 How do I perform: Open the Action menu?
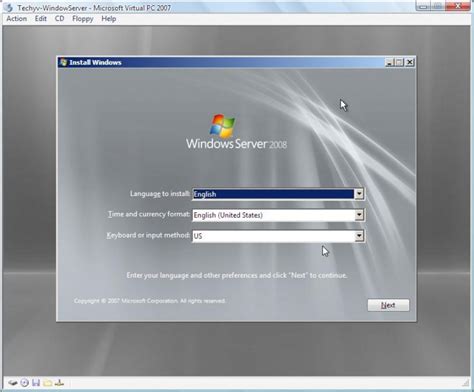tap(17, 19)
